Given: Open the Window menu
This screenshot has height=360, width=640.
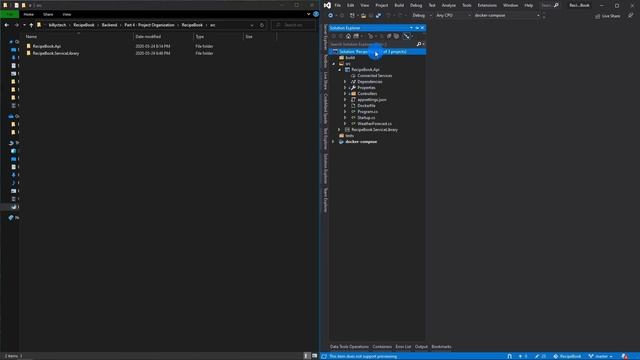Looking at the screenshot, I should 510,5.
